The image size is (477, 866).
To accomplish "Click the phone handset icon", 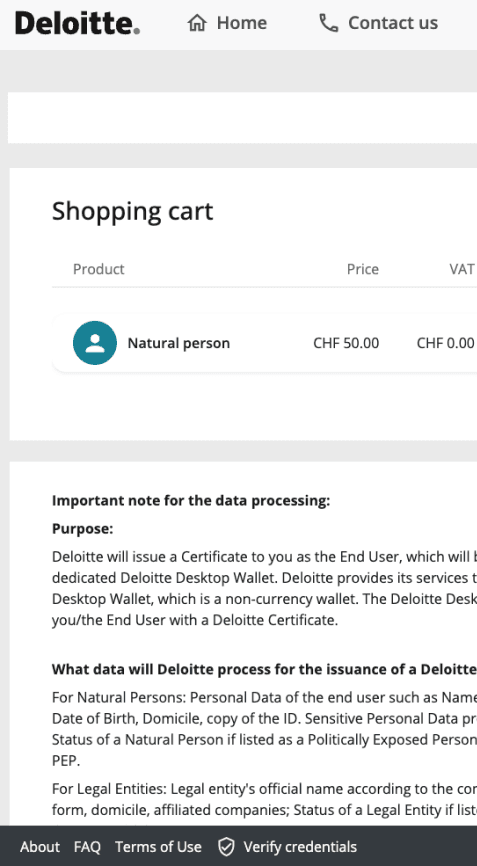I will (328, 23).
